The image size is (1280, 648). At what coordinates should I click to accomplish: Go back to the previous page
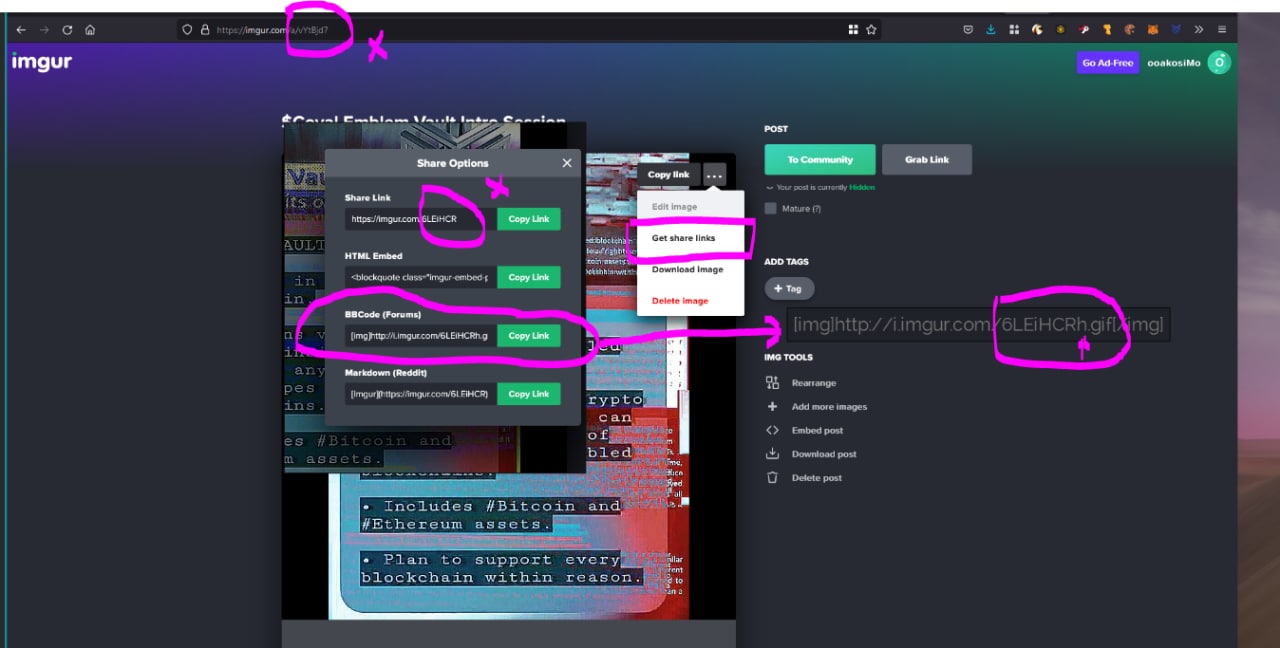21,30
